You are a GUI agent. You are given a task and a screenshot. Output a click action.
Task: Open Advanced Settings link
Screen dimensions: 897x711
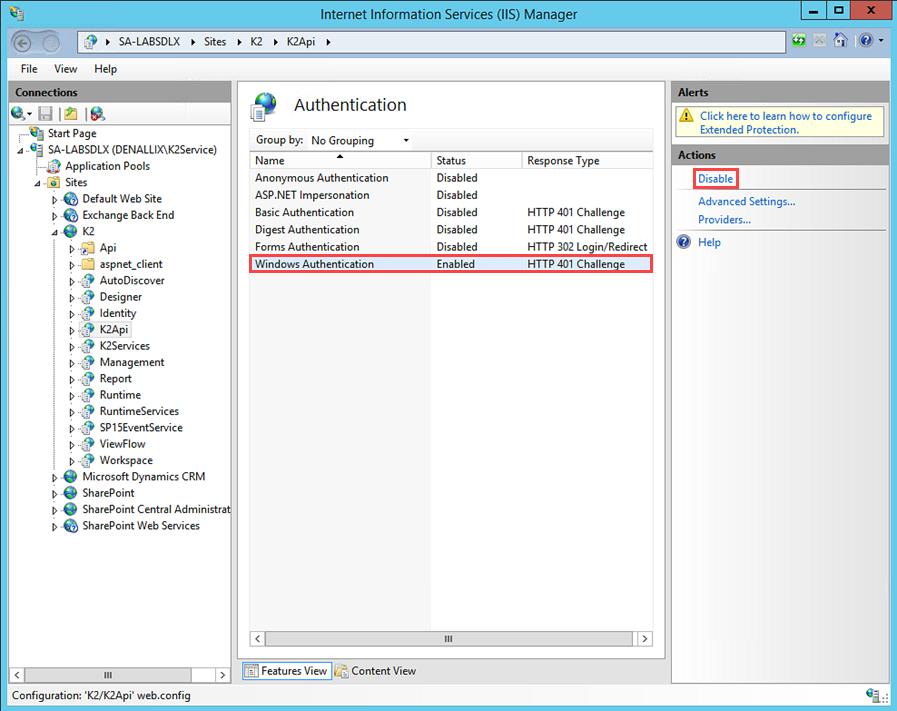click(x=747, y=201)
